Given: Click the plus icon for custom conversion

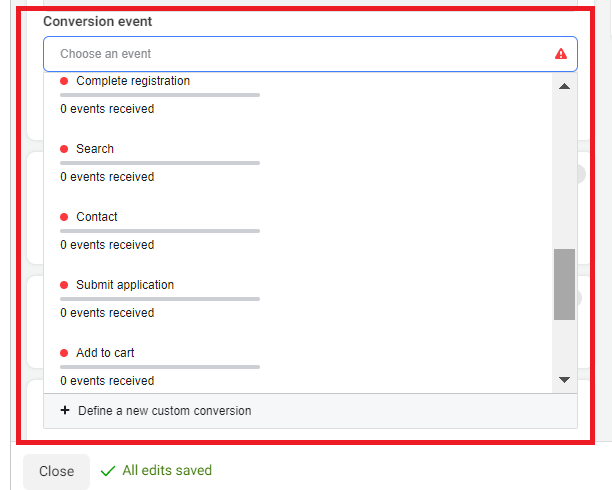Looking at the screenshot, I should [x=65, y=410].
